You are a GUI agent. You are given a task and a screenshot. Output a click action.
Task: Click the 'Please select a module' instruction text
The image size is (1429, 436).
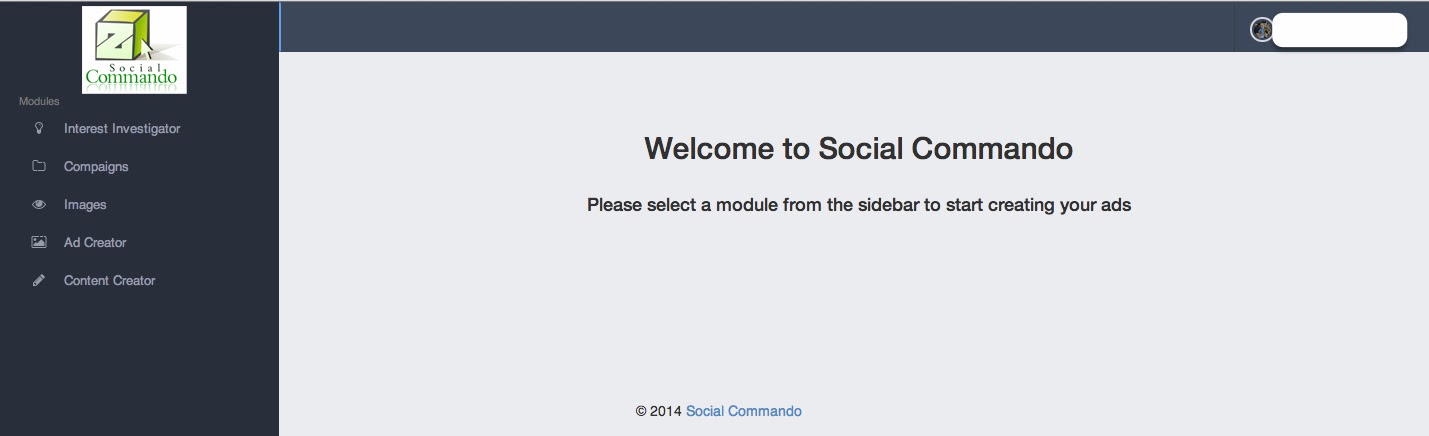click(858, 205)
